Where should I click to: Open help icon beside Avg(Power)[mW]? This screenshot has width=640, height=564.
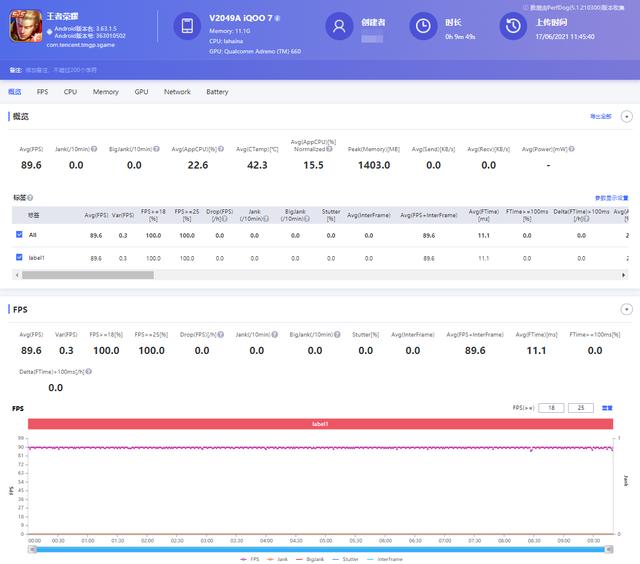[x=571, y=149]
